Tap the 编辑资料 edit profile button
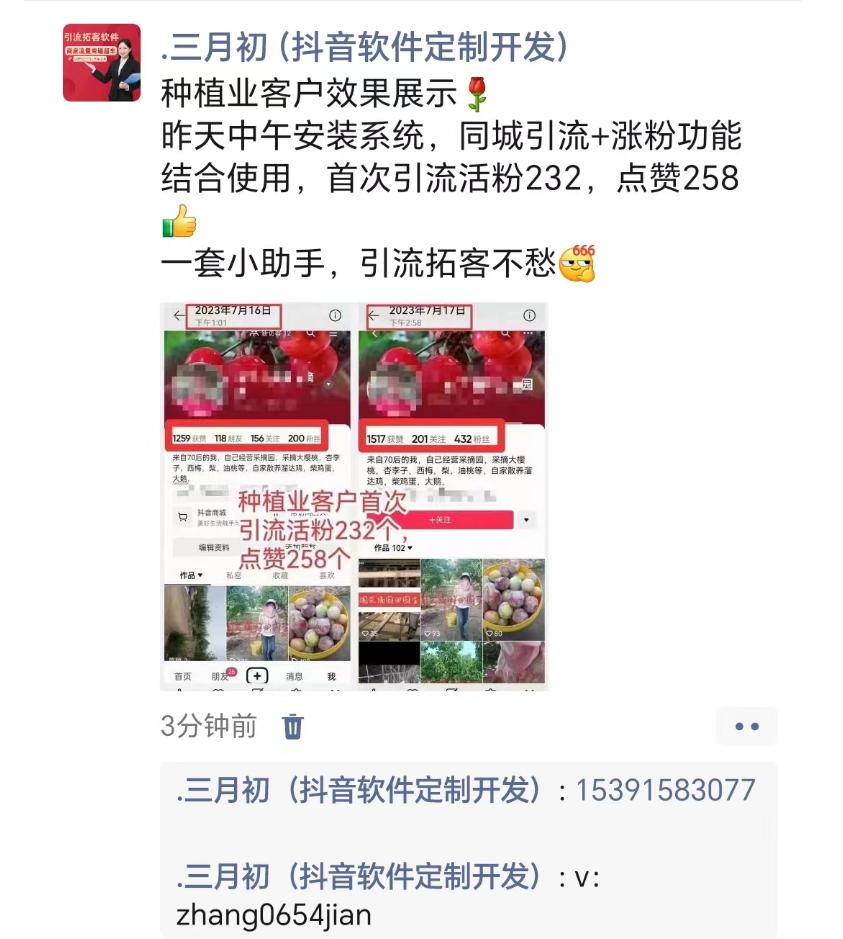 (207, 548)
